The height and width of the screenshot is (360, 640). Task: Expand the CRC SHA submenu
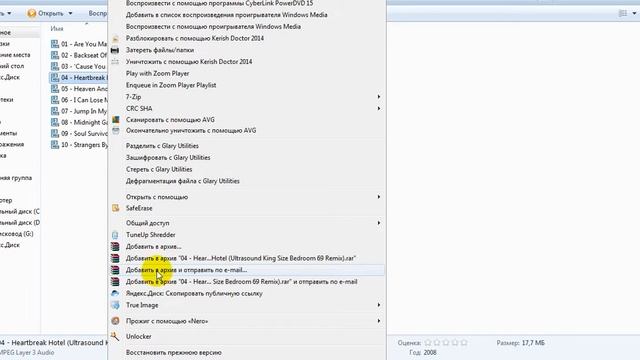379,109
